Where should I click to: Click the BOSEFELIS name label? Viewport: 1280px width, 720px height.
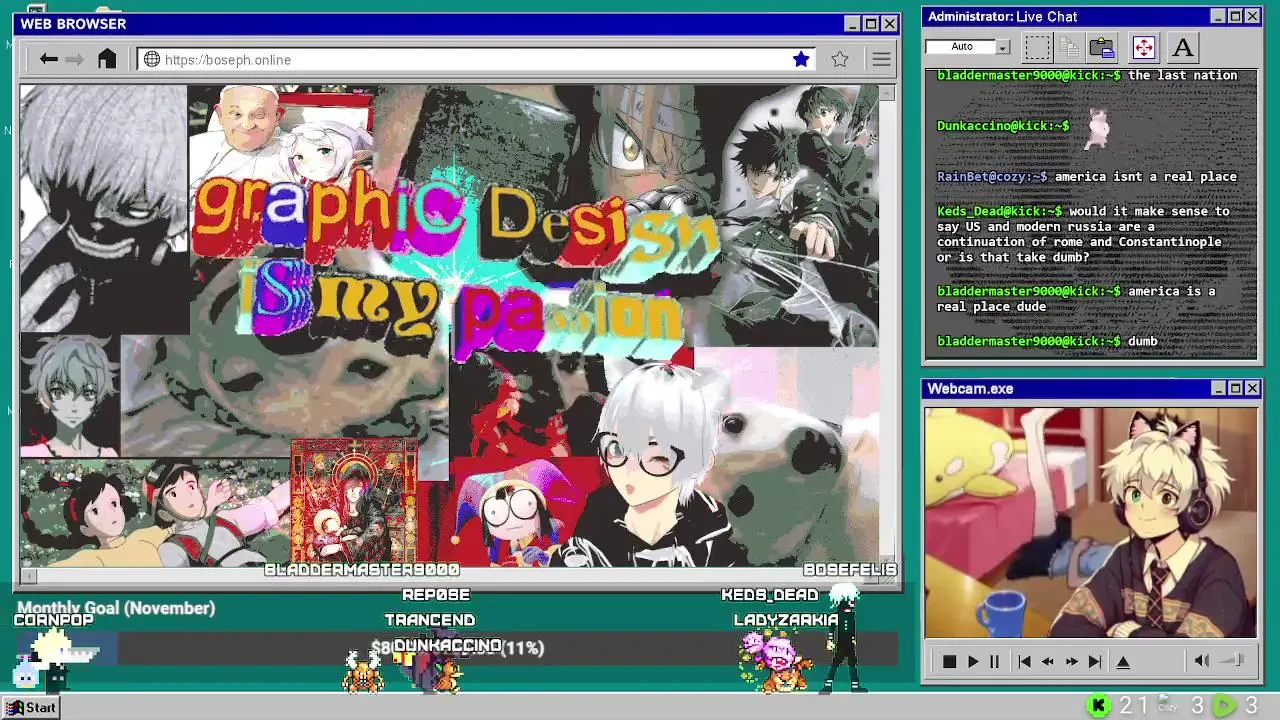(850, 570)
